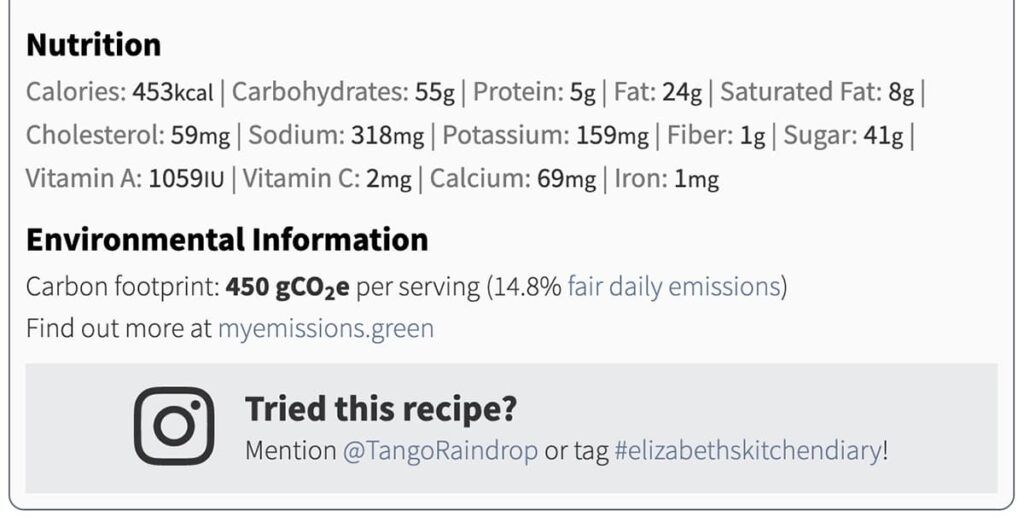The image size is (1024, 522).
Task: Follow the #elizabethskitchendiary hashtag link
Action: pyautogui.click(x=748, y=451)
